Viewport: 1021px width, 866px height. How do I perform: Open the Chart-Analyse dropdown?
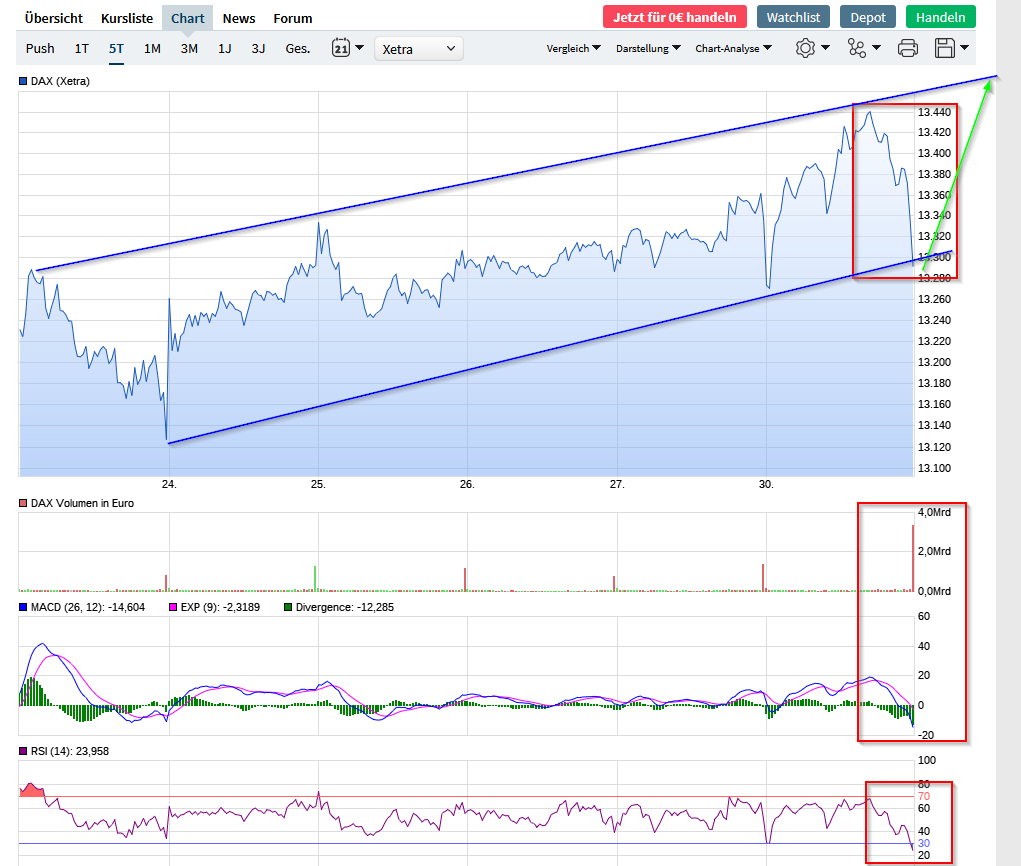733,48
